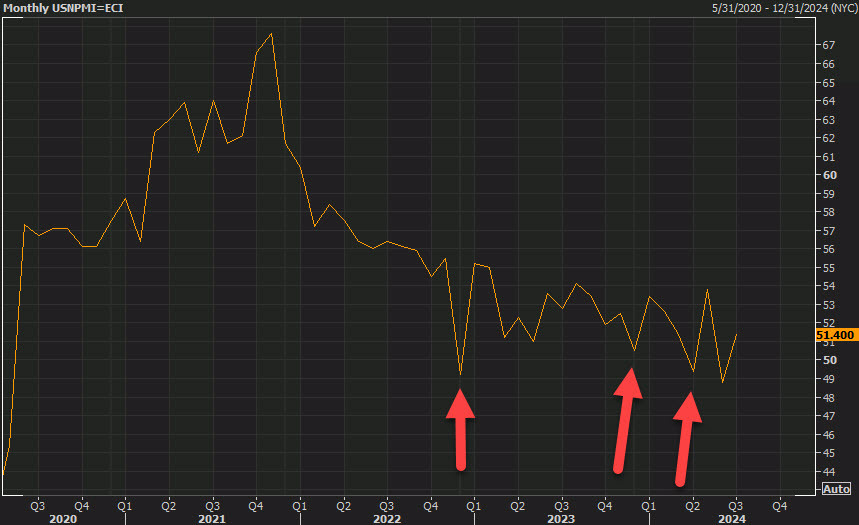The height and width of the screenshot is (525, 859).
Task: Click the 52 label on price axis
Action: tap(829, 323)
